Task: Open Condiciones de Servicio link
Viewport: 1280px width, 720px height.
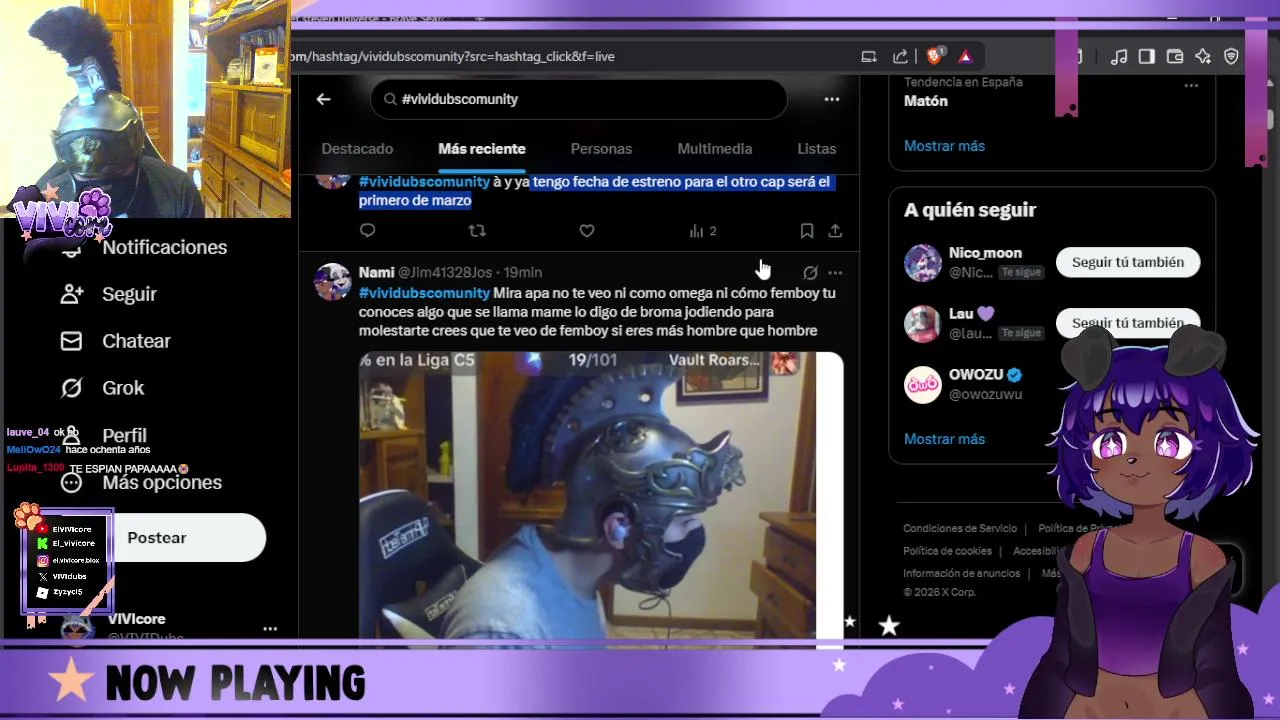Action: [x=960, y=528]
